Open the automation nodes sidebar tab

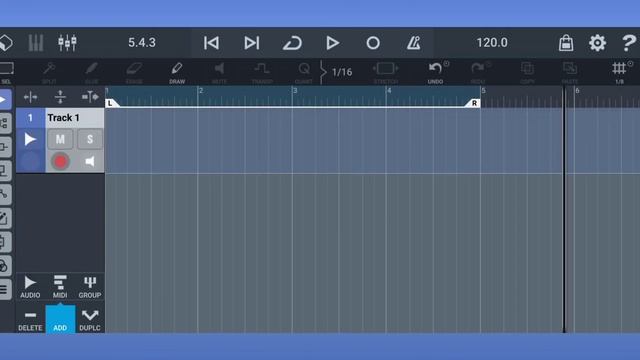[5, 195]
